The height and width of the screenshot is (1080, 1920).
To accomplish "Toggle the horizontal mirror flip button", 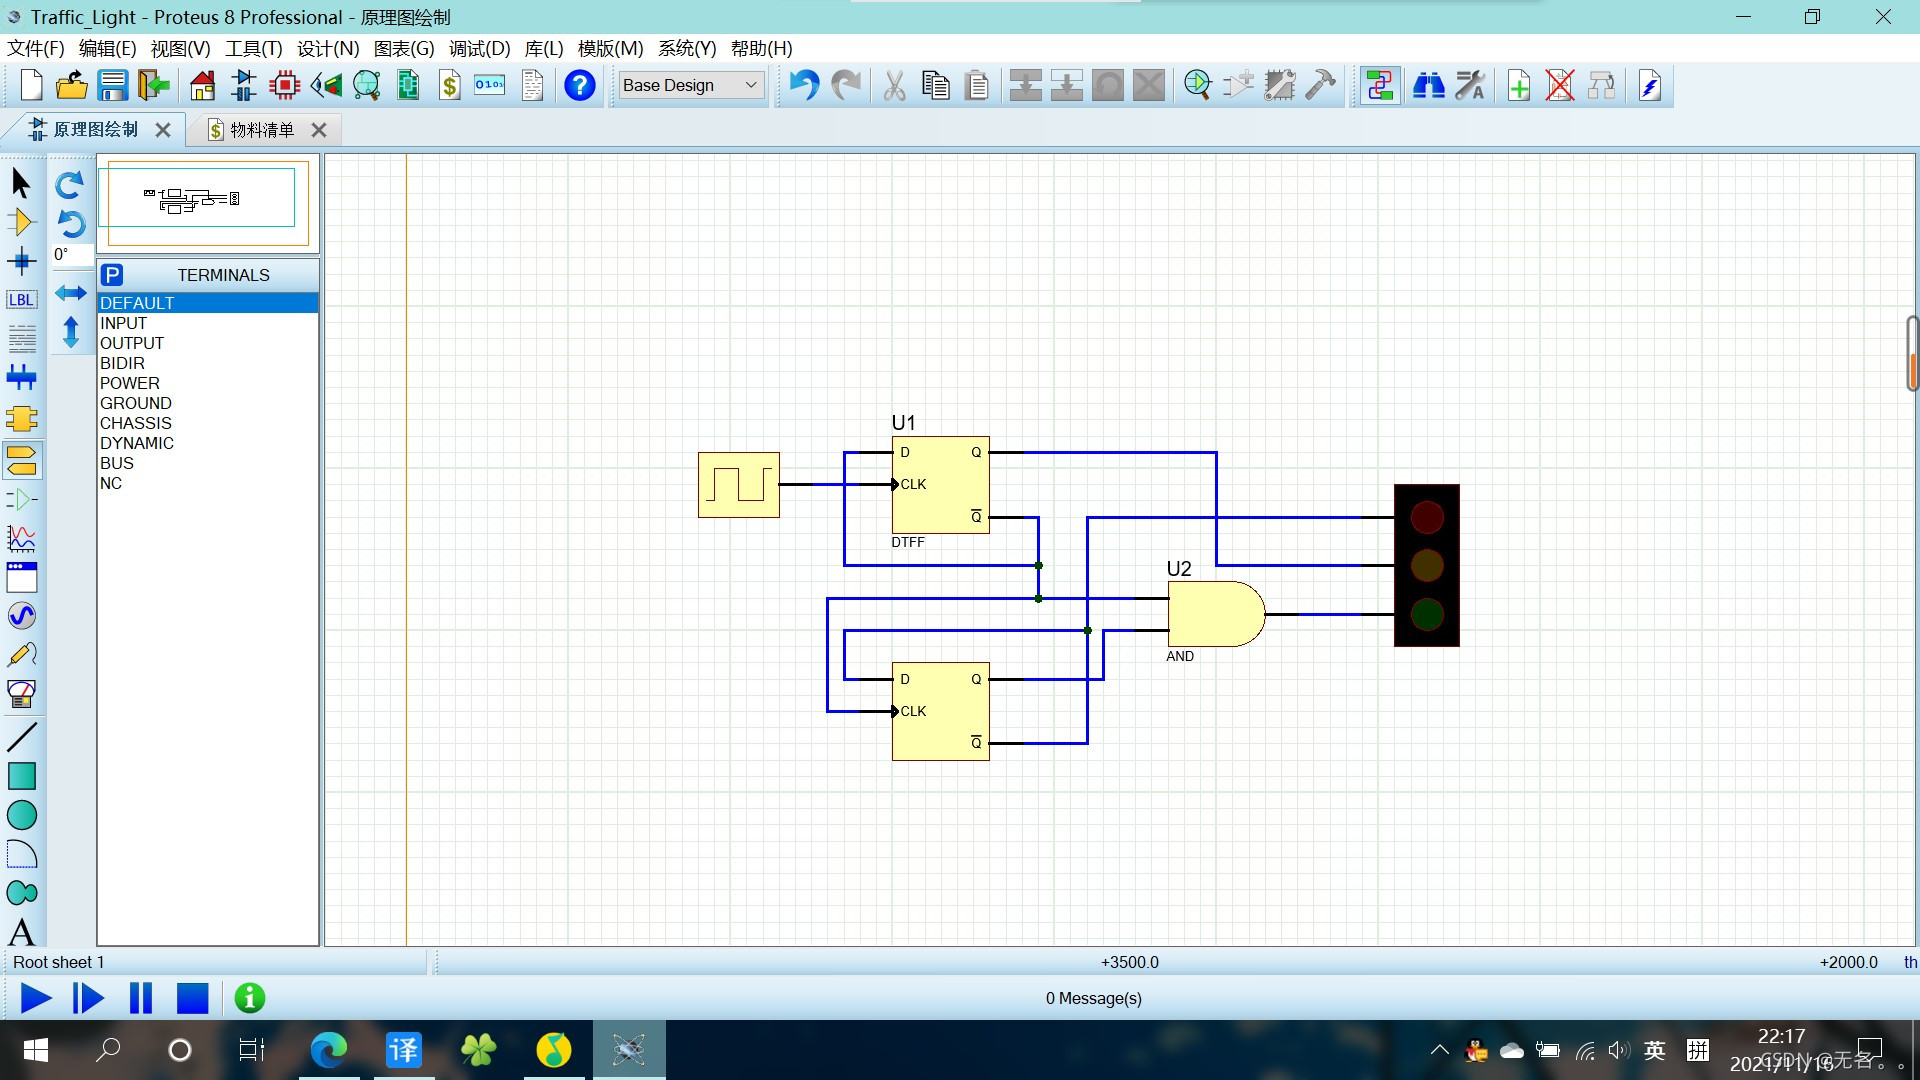I will pyautogui.click(x=70, y=293).
